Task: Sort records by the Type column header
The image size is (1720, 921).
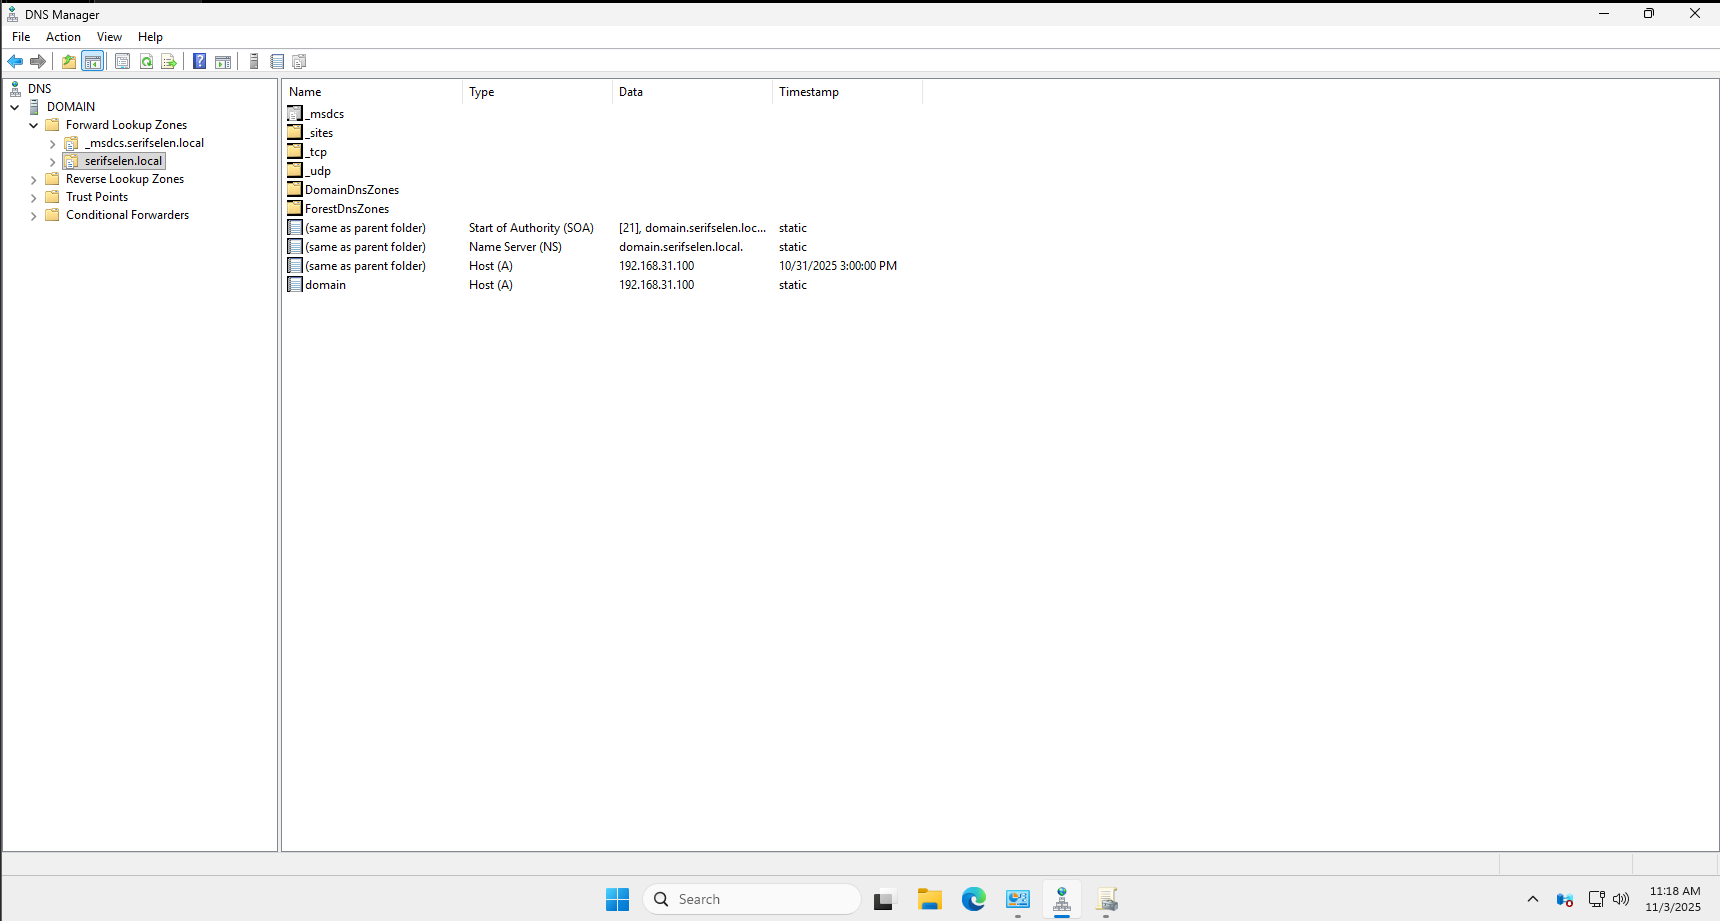Action: [x=482, y=91]
